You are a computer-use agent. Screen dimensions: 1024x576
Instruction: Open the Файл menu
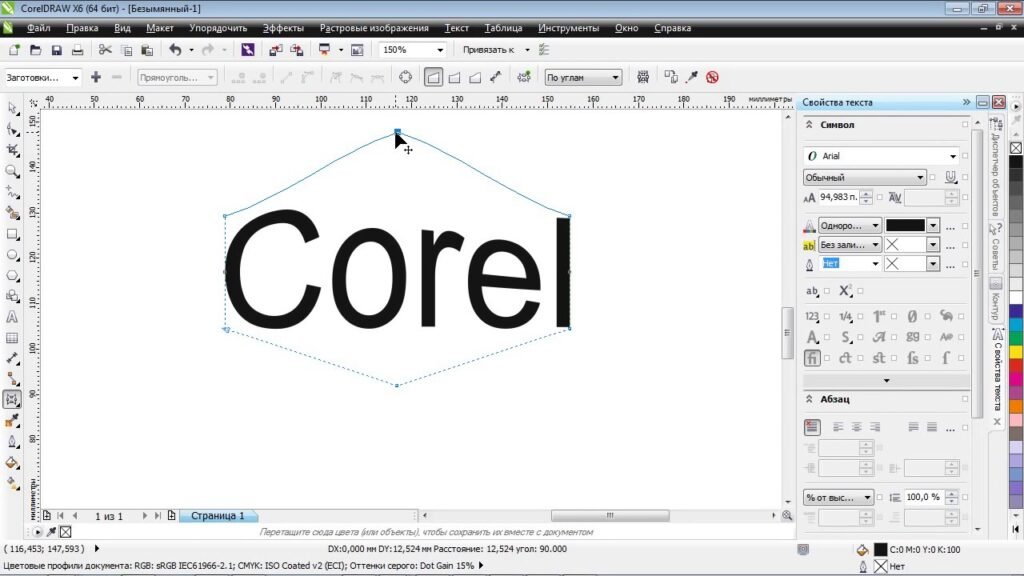tap(39, 28)
